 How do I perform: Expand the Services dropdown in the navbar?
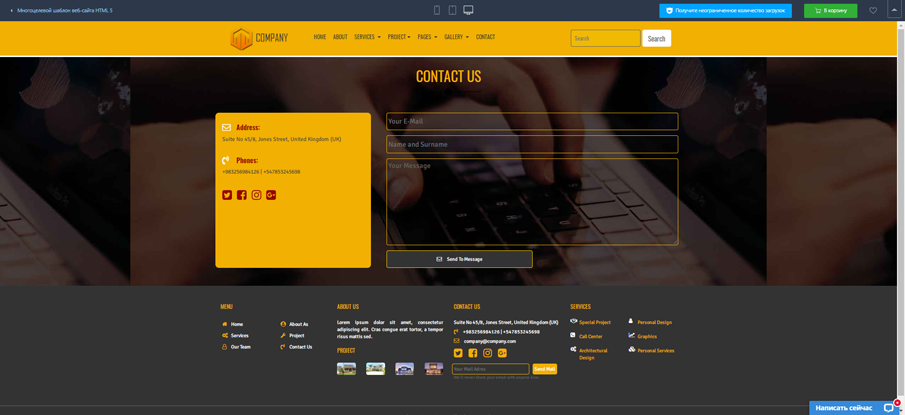point(367,37)
